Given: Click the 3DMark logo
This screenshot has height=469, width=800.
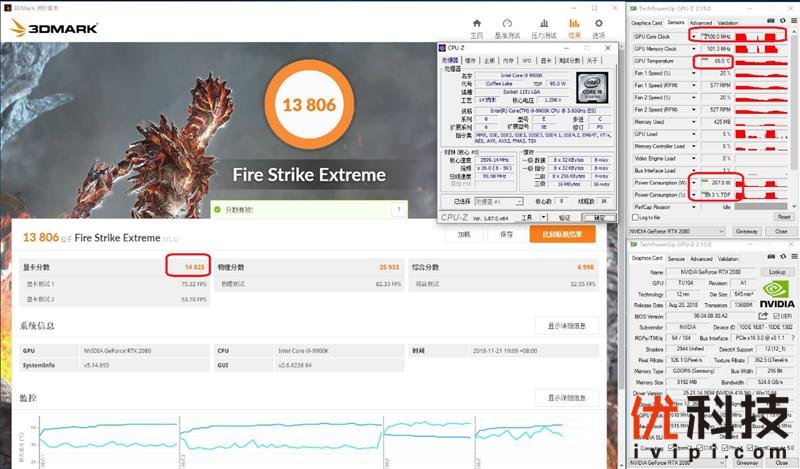Looking at the screenshot, I should coord(54,28).
